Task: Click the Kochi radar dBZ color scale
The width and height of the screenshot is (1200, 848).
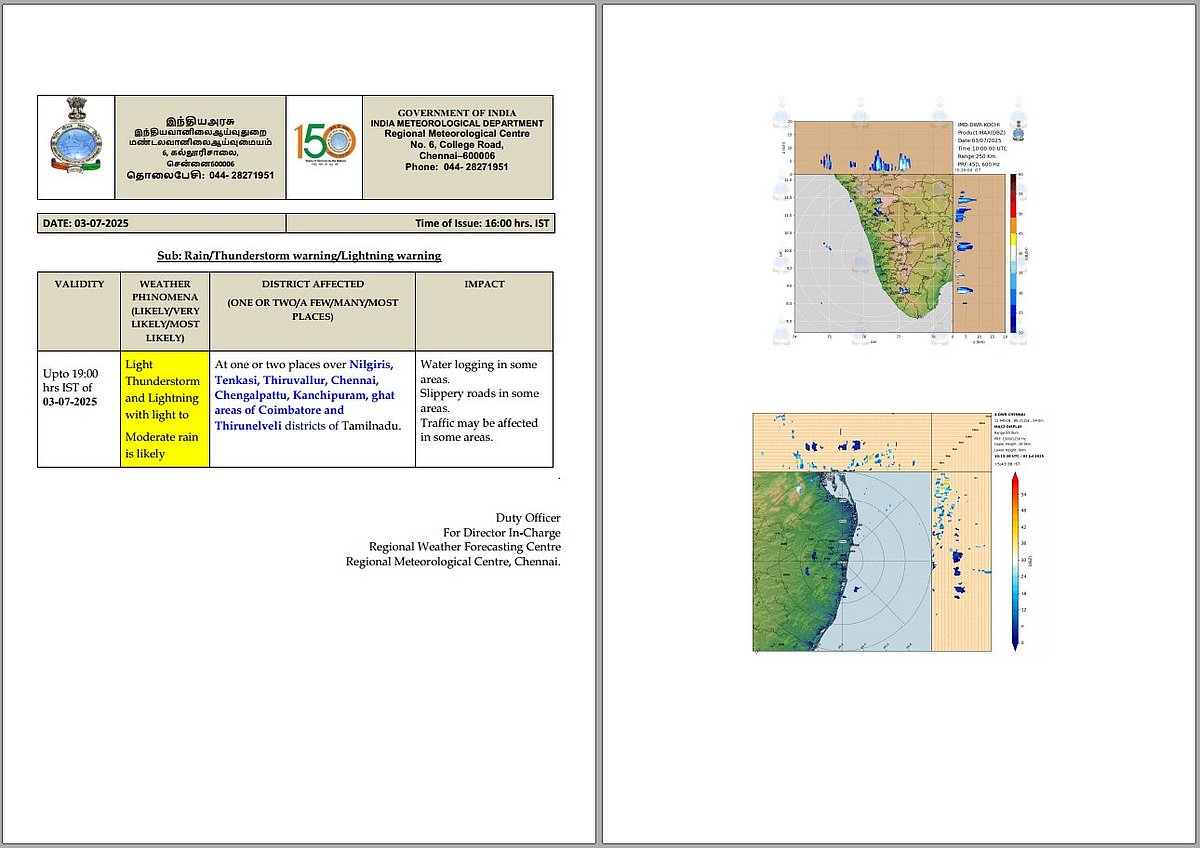Action: click(1013, 253)
